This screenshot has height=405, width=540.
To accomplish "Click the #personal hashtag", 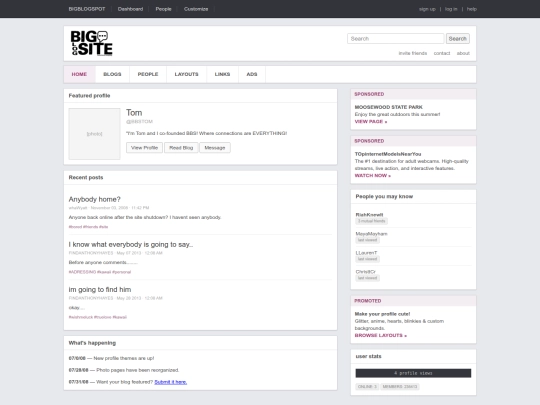I will tap(122, 272).
